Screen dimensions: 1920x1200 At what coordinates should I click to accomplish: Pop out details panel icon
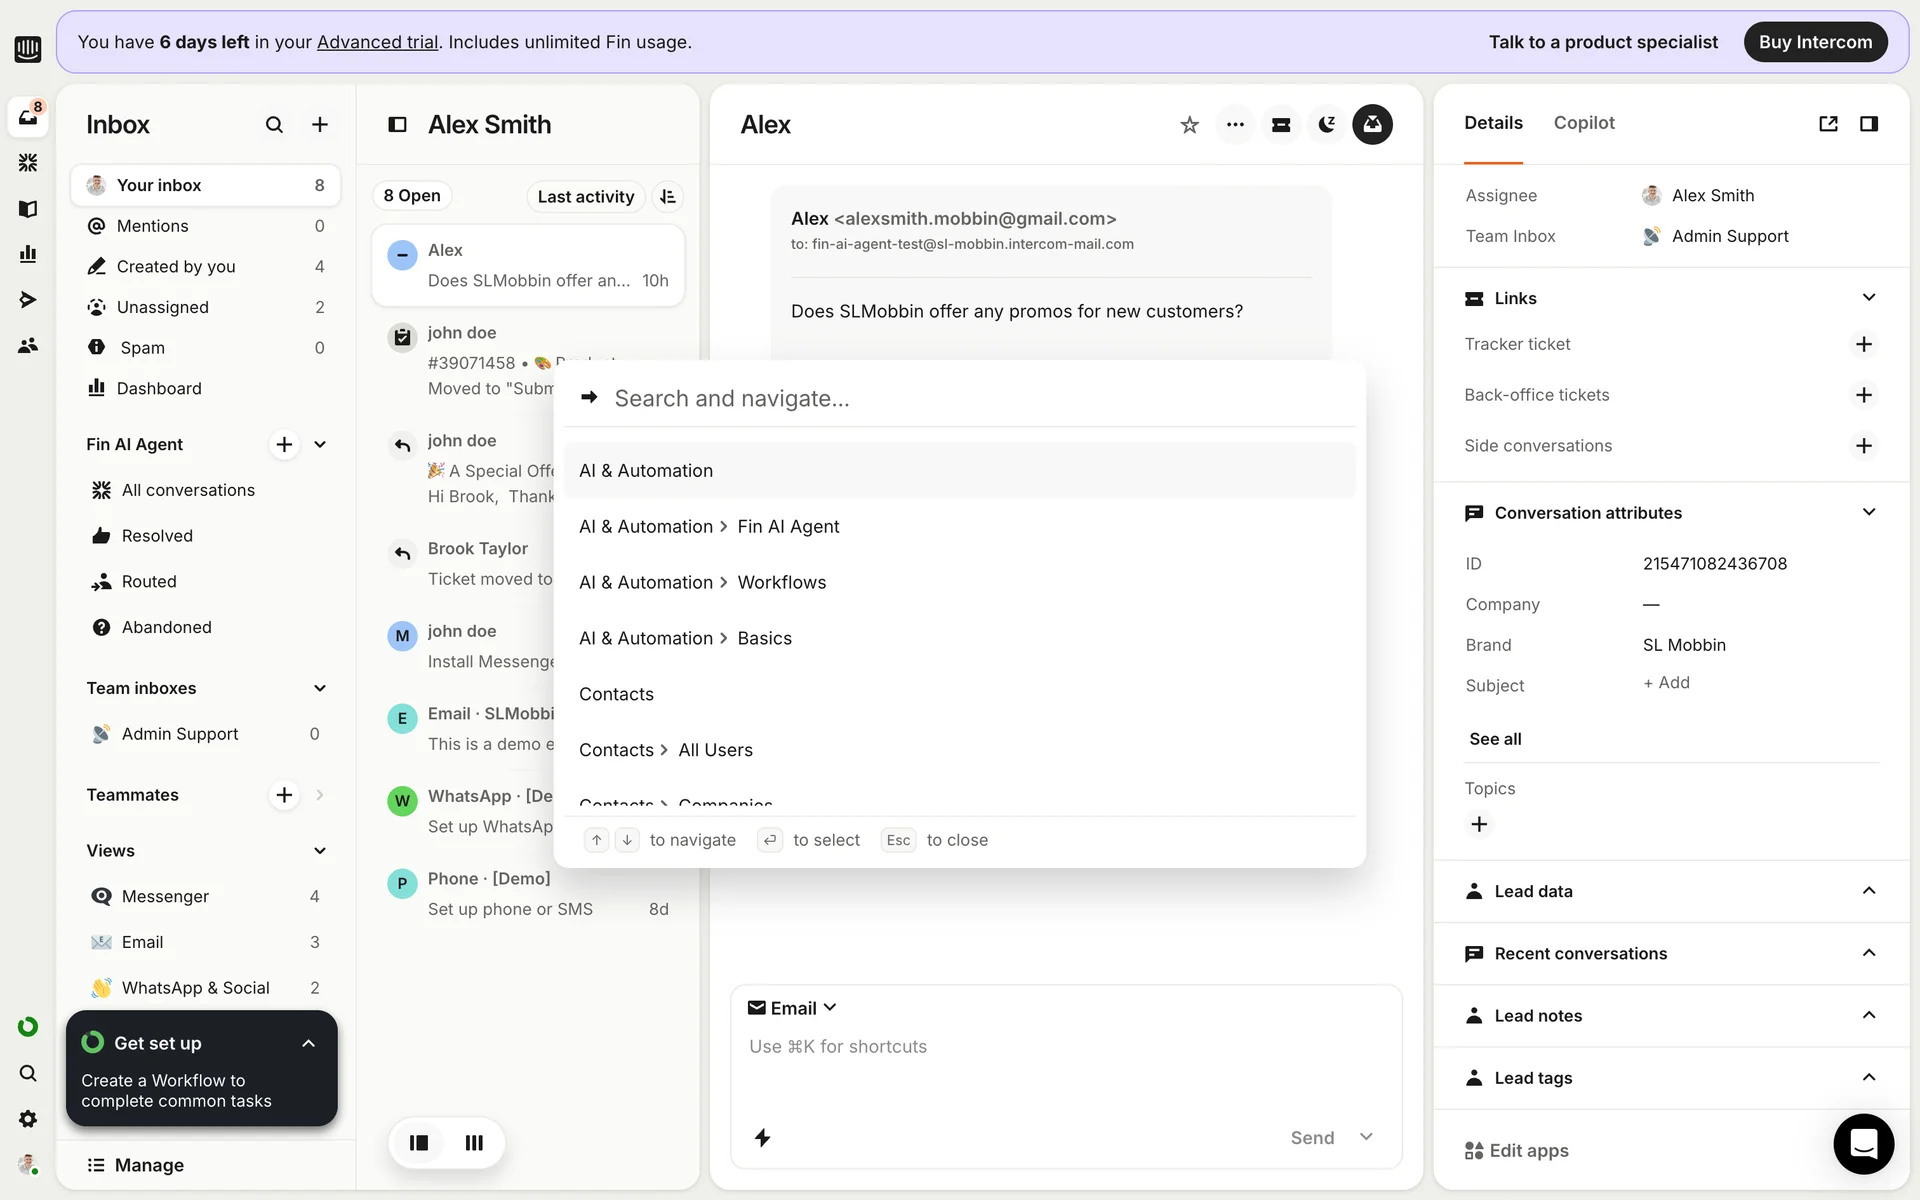[1828, 124]
